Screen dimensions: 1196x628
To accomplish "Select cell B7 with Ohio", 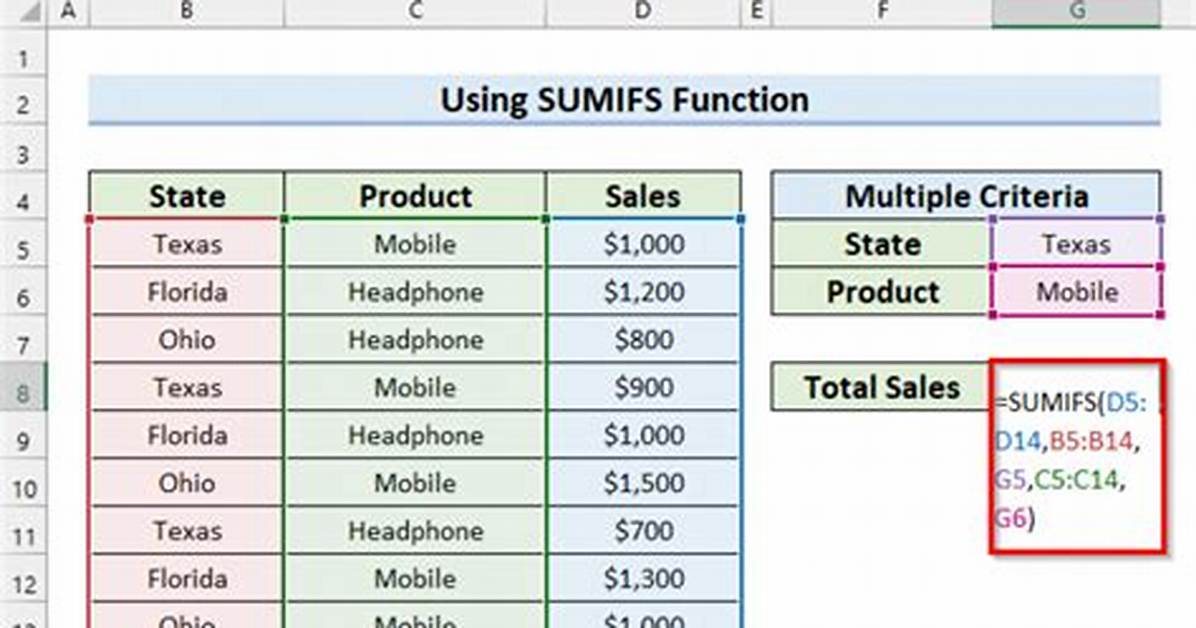I will [x=186, y=339].
